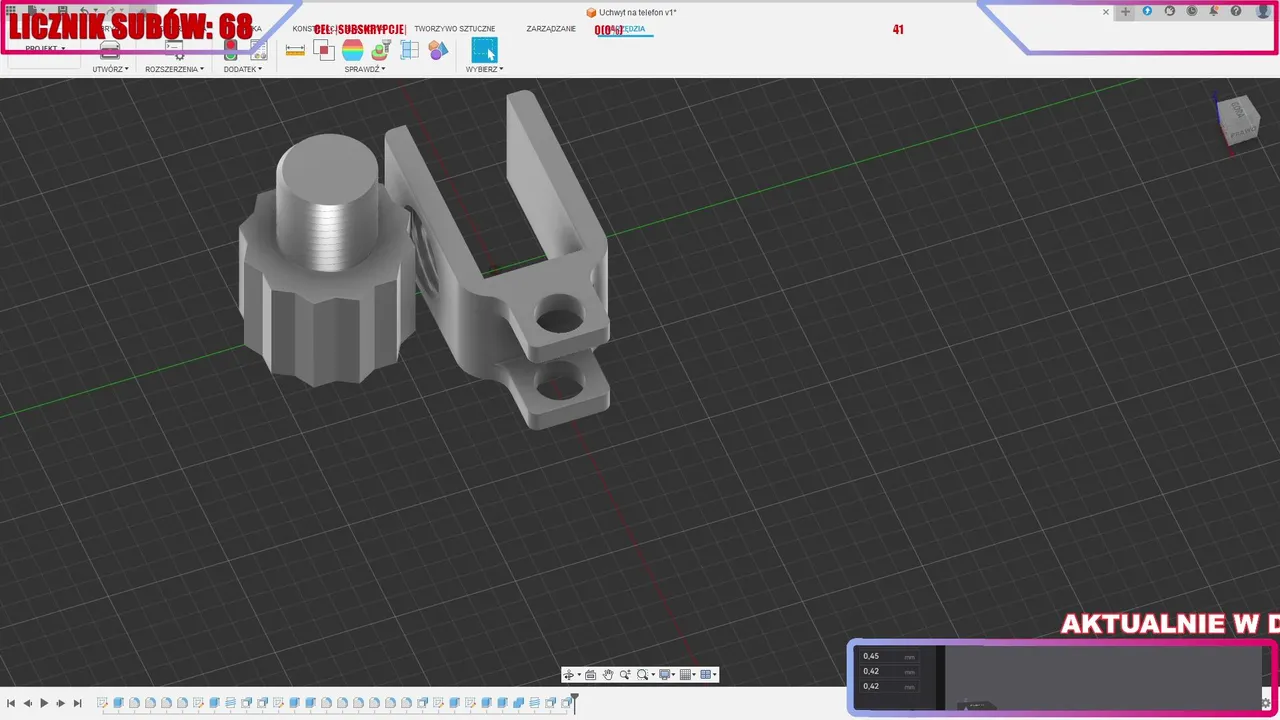Screen dimensions: 1280x720
Task: Expand the ROZSZERZENIA dropdown
Action: 174,69
